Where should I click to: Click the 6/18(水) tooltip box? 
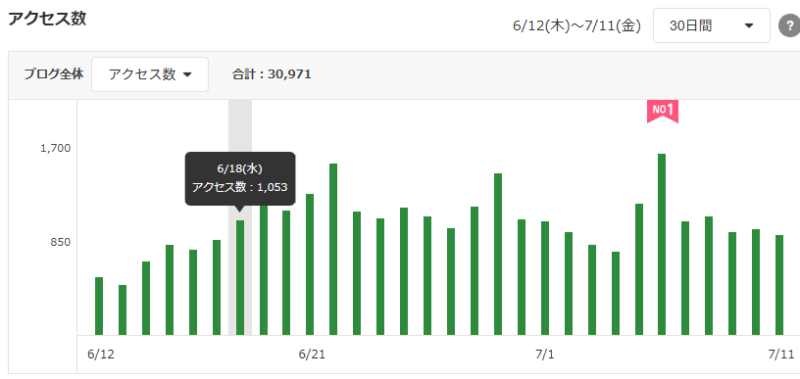[240, 179]
